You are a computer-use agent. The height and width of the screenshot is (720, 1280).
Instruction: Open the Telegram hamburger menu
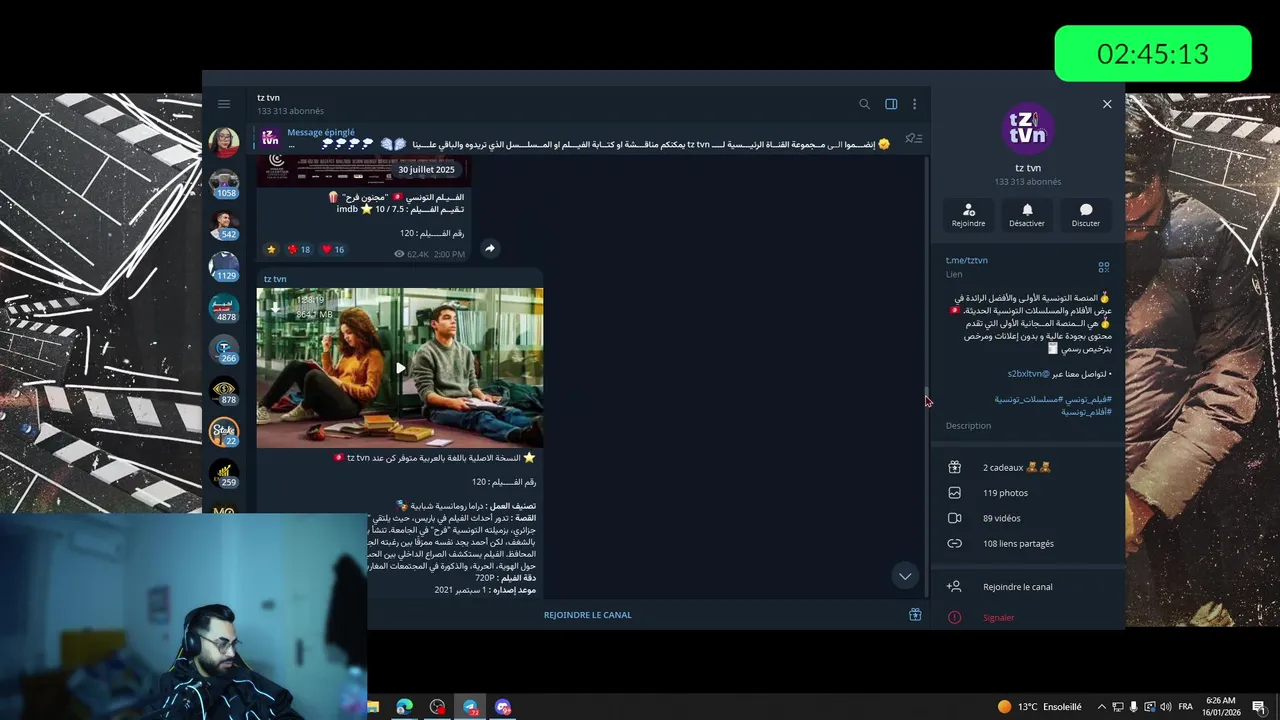click(x=224, y=104)
